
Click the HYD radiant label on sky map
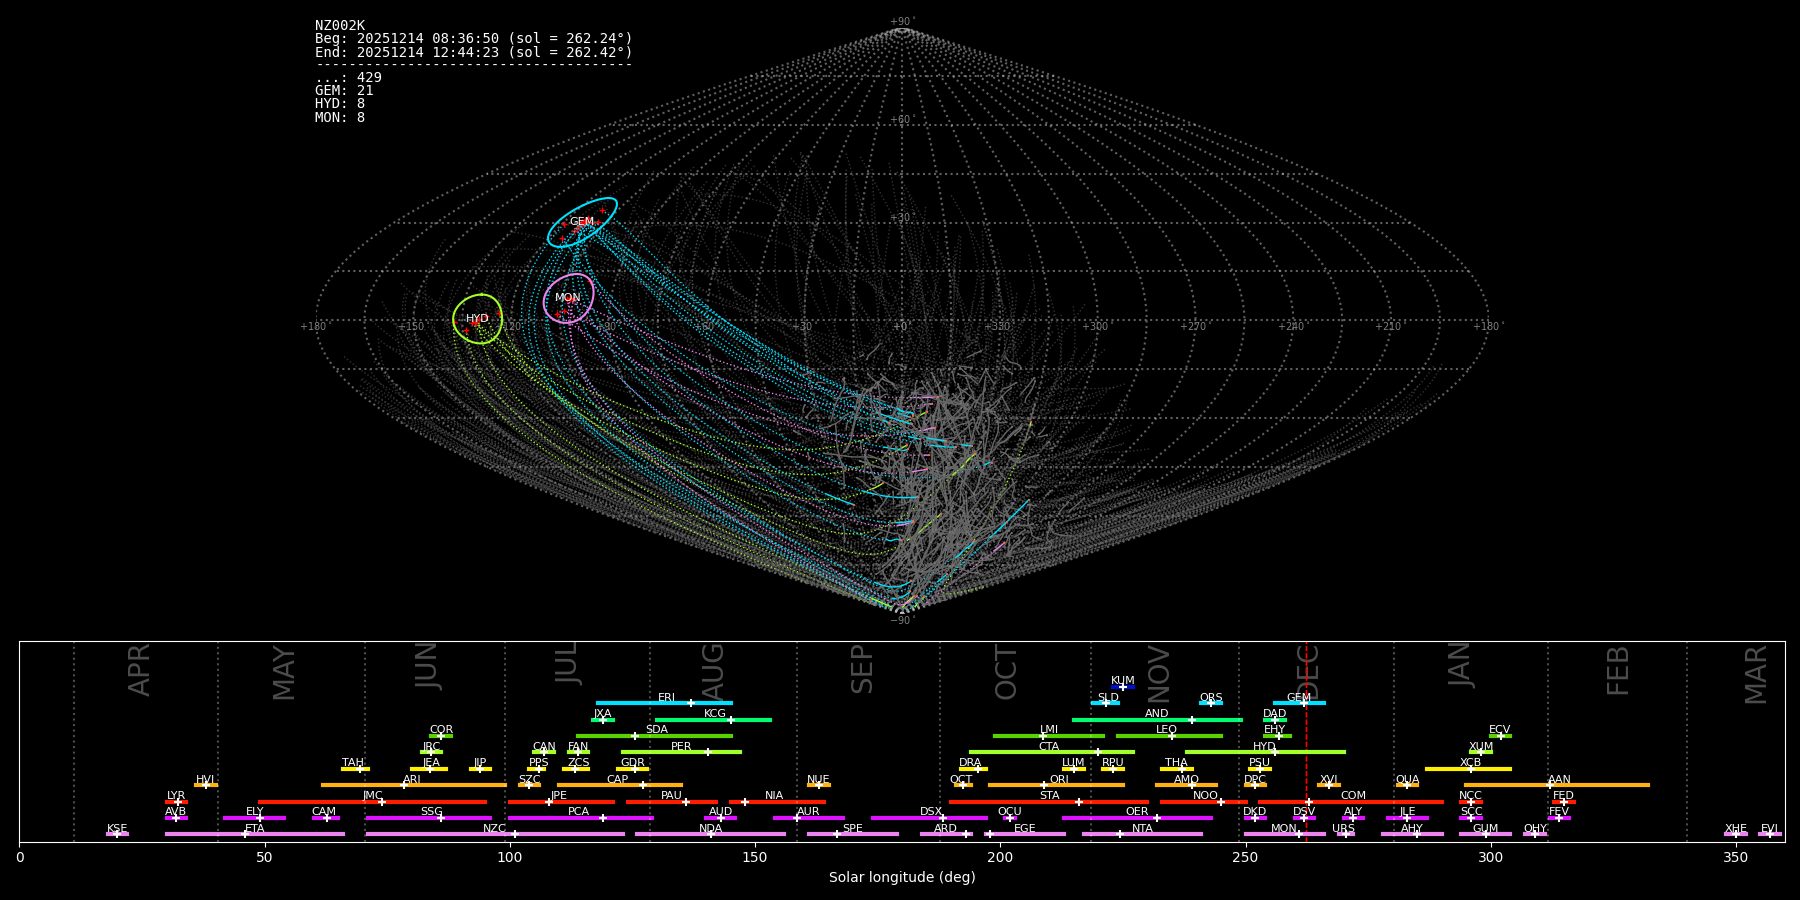pyautogui.click(x=477, y=319)
